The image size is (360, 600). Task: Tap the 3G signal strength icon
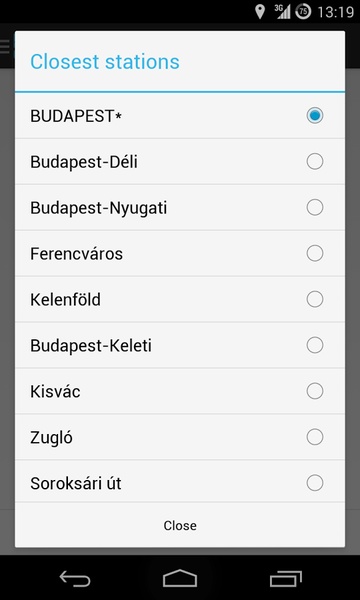[282, 12]
